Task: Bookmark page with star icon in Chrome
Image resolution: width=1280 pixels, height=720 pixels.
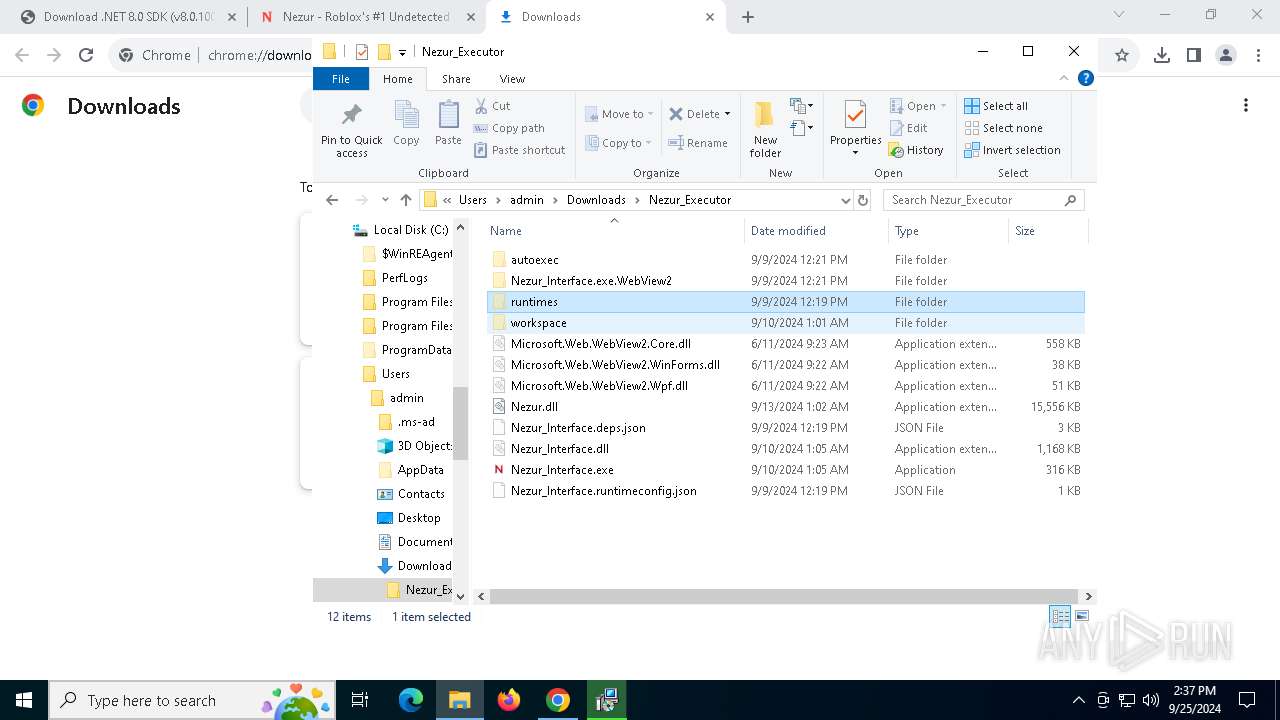Action: pos(1121,55)
